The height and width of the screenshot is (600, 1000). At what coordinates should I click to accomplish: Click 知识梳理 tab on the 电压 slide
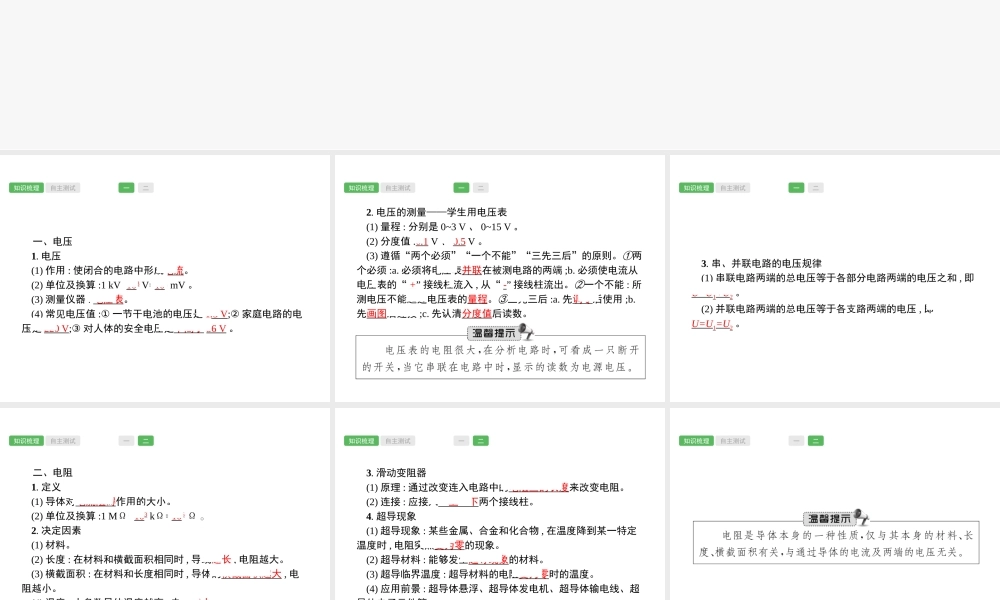pyautogui.click(x=26, y=188)
